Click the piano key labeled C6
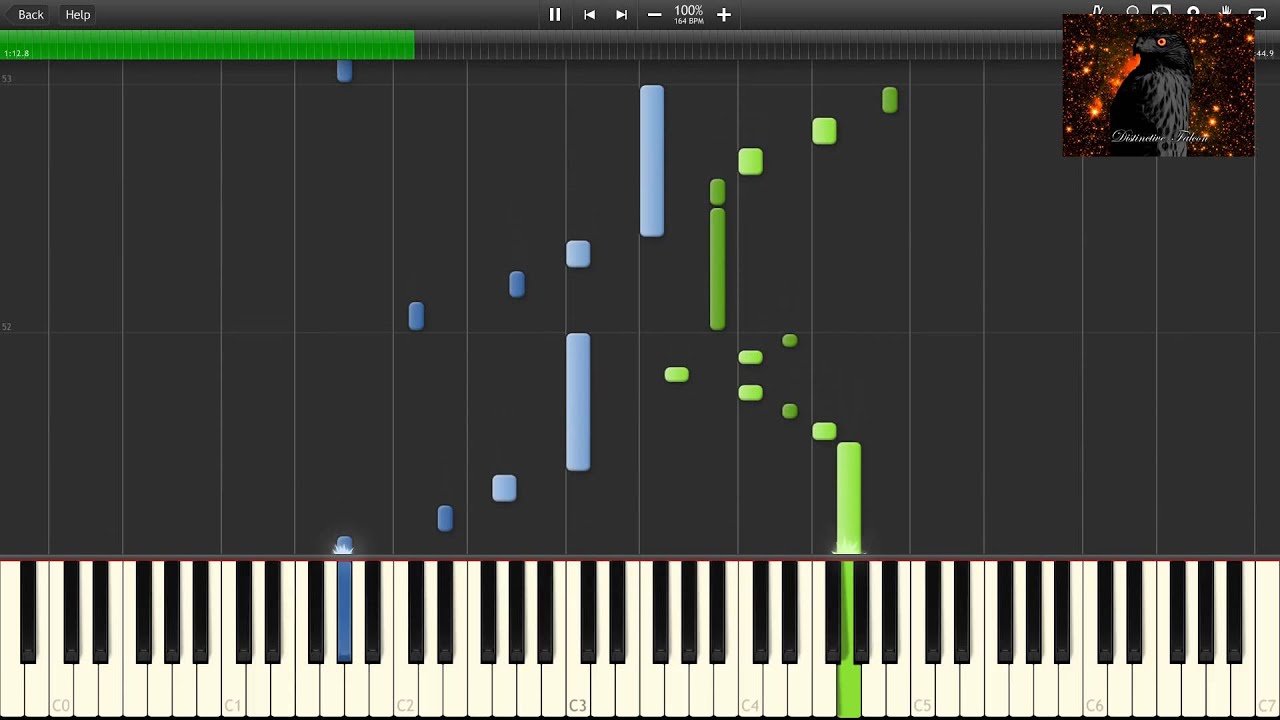 click(1094, 690)
